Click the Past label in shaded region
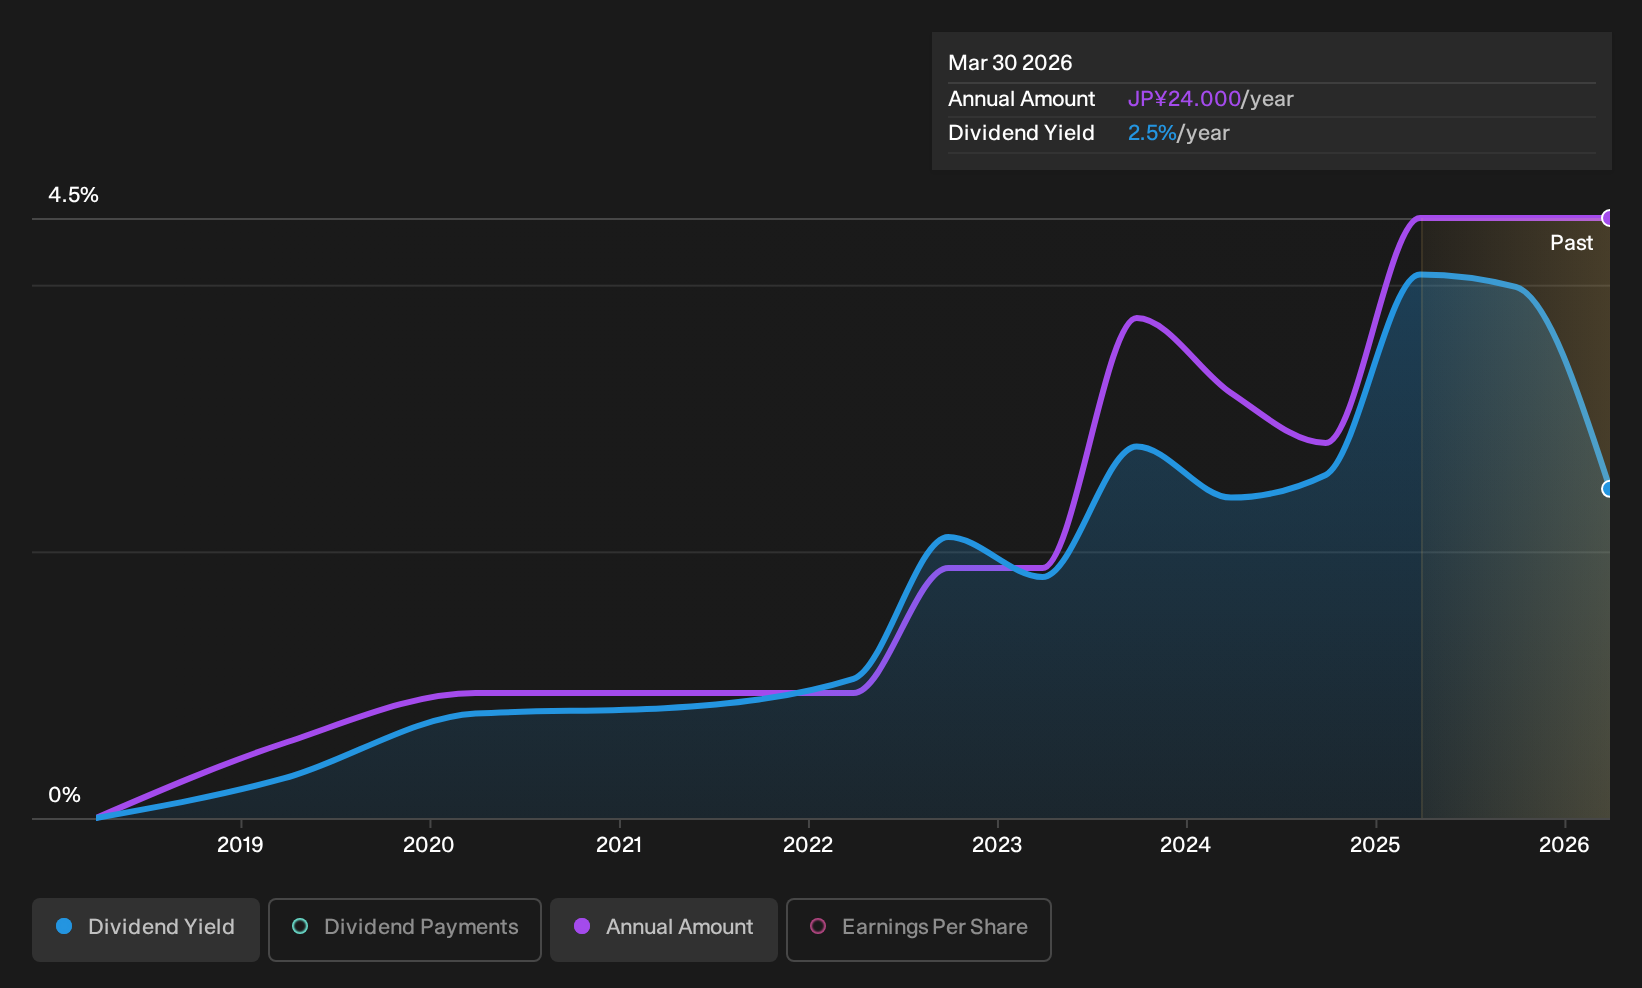Screen dimensions: 1642x988 click(x=1572, y=243)
